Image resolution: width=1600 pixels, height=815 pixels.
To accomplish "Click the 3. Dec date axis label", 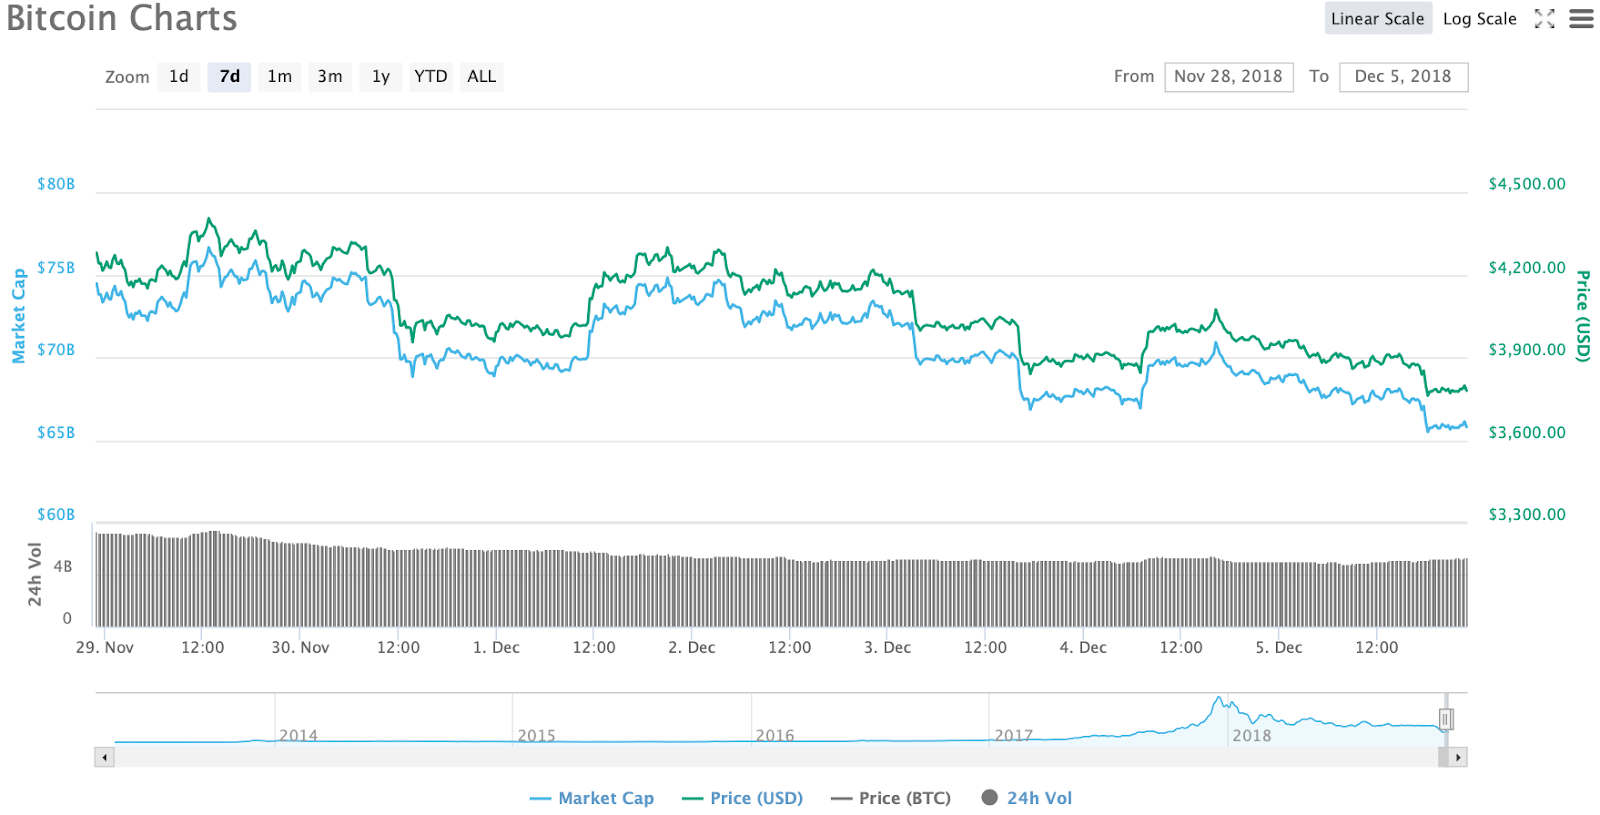I will point(888,648).
